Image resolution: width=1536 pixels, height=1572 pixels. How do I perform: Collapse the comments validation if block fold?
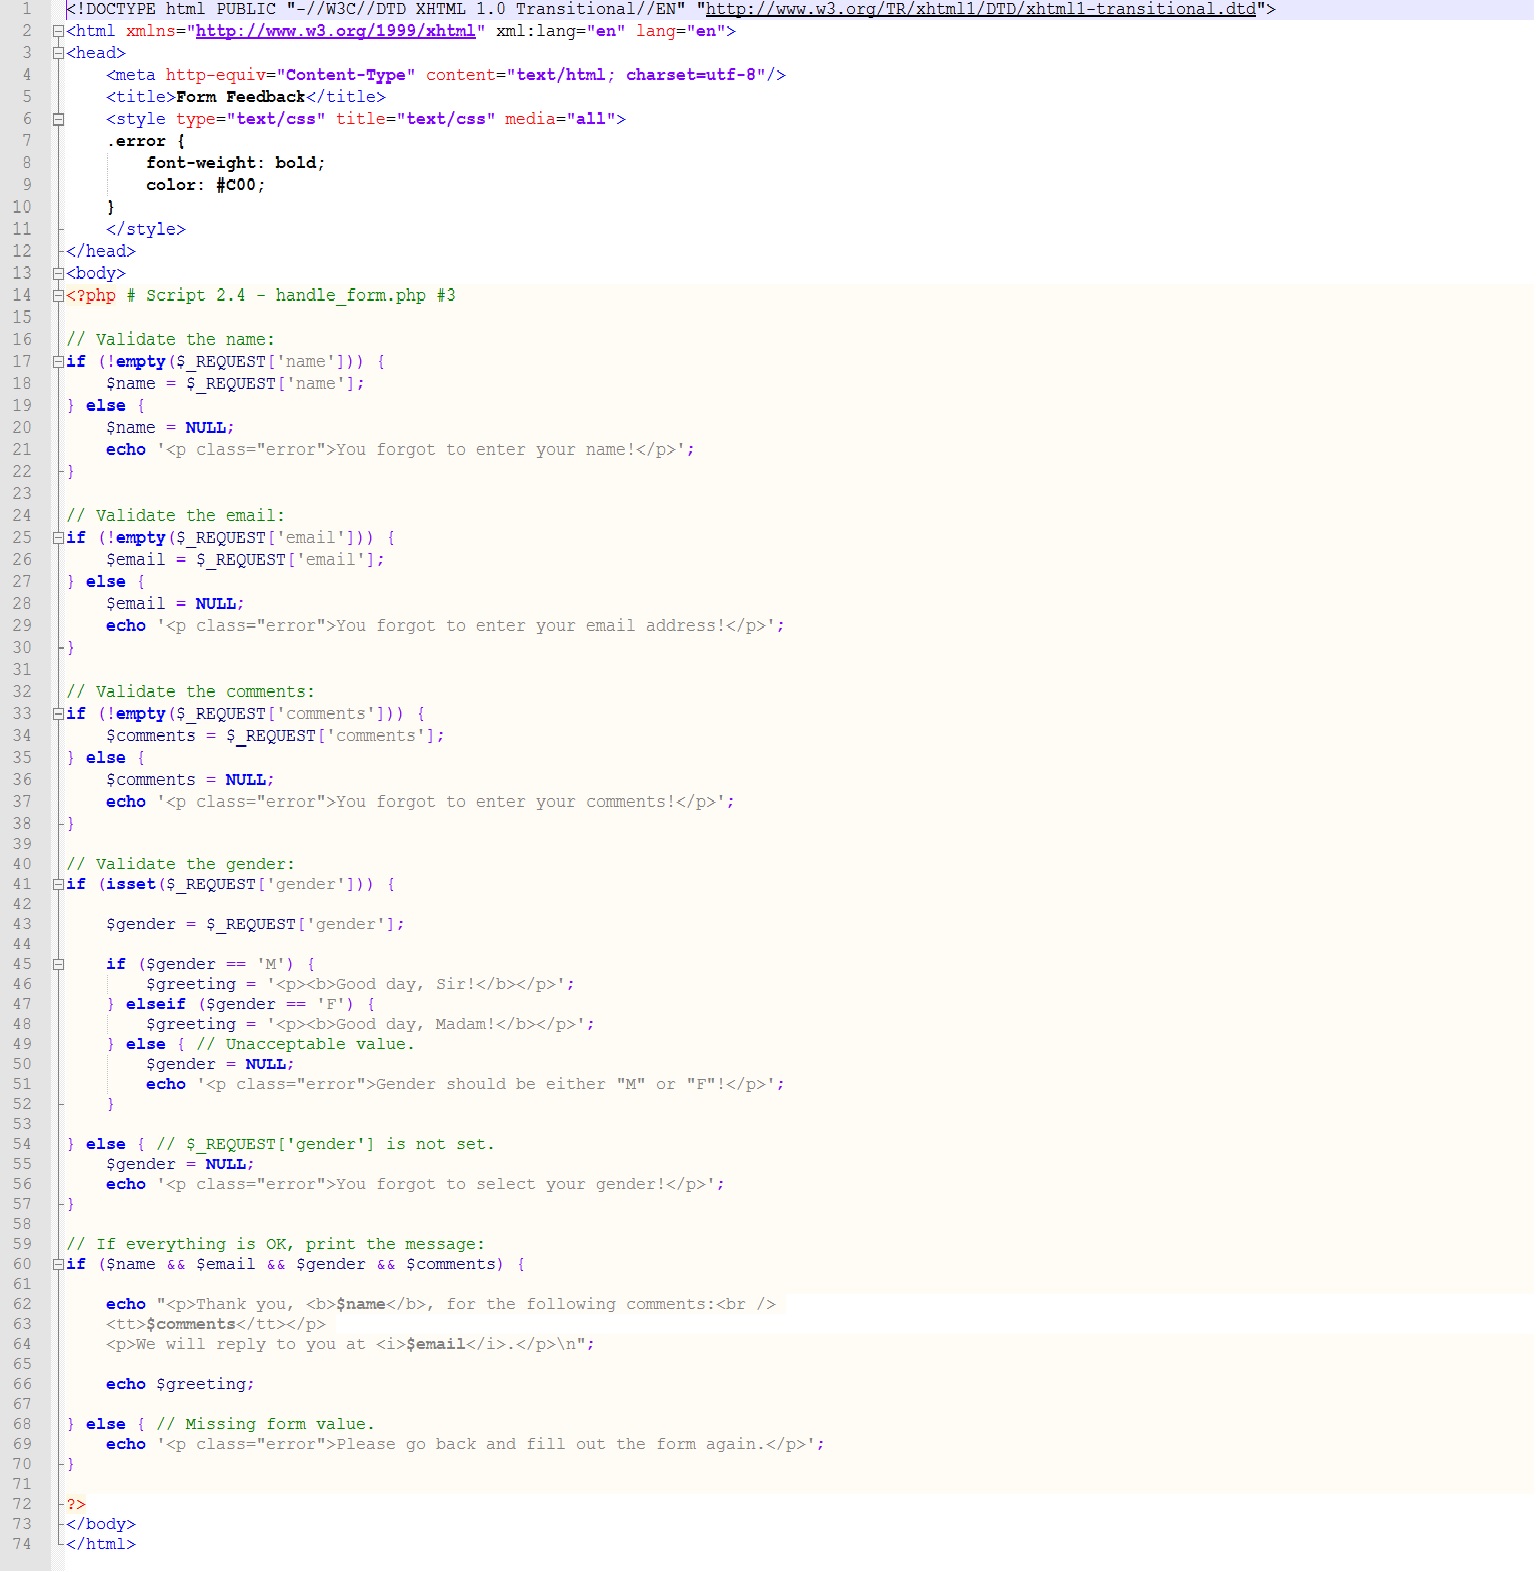(58, 713)
